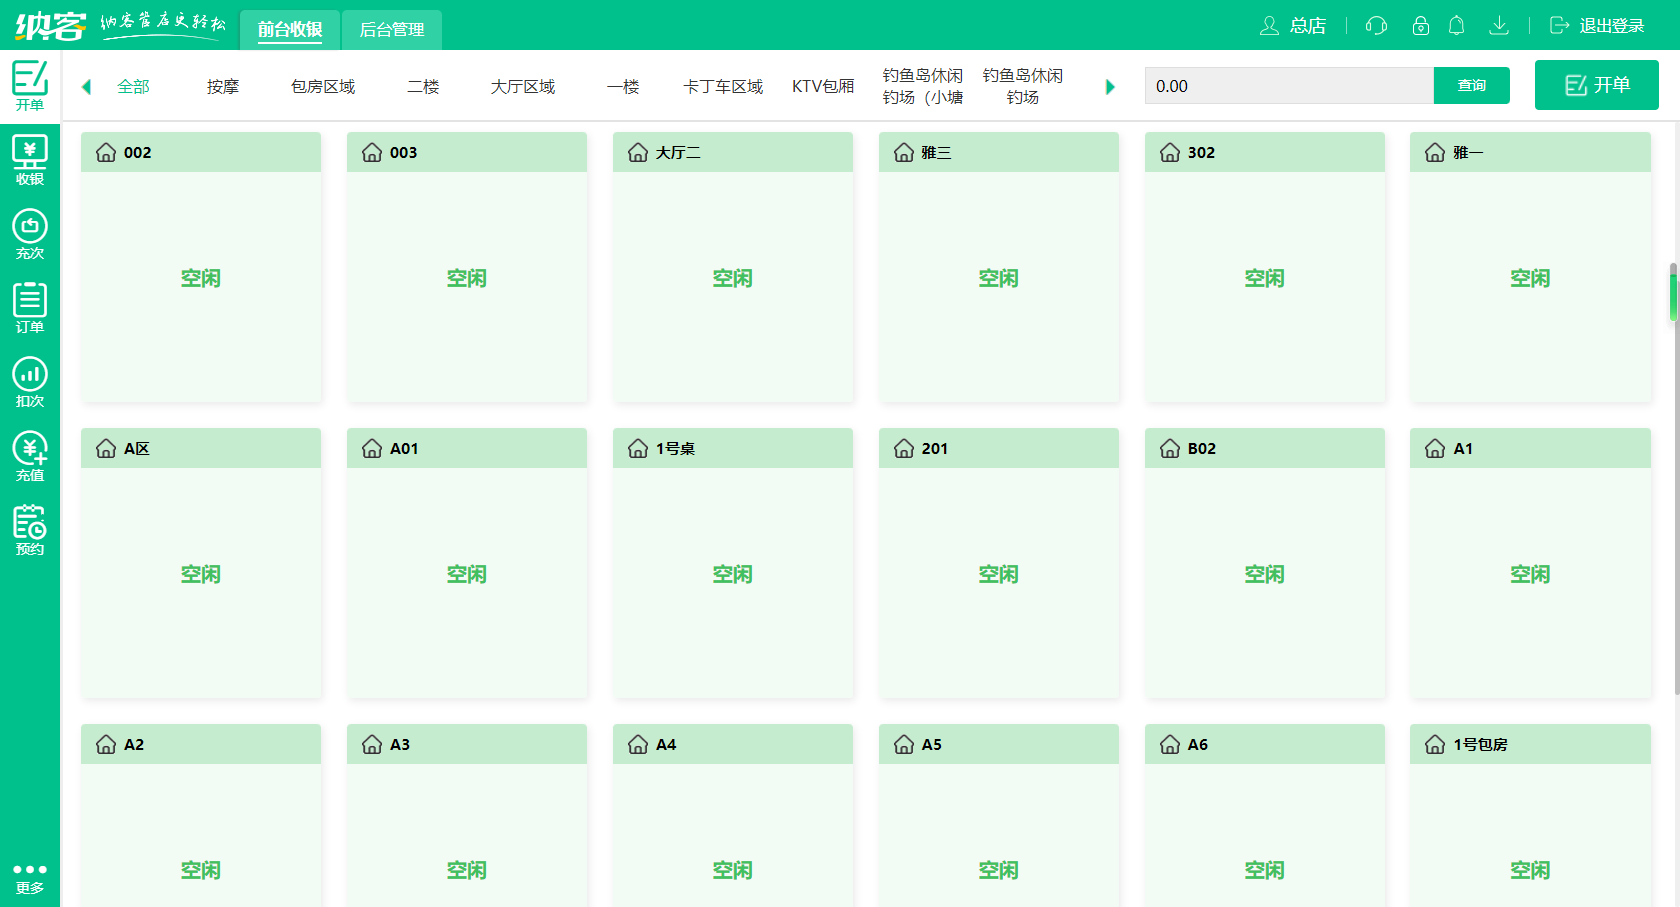1680x907 pixels.
Task: Open the 预约 reservation sidebar icon
Action: 30,530
